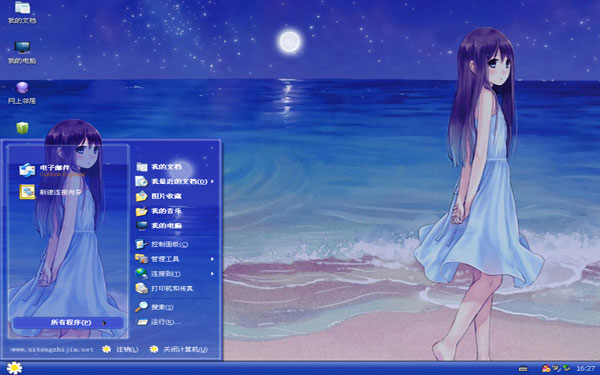Expand 我最近的文档(D) submenu arrow
Screen dimensions: 600x375
pyautogui.click(x=212, y=181)
